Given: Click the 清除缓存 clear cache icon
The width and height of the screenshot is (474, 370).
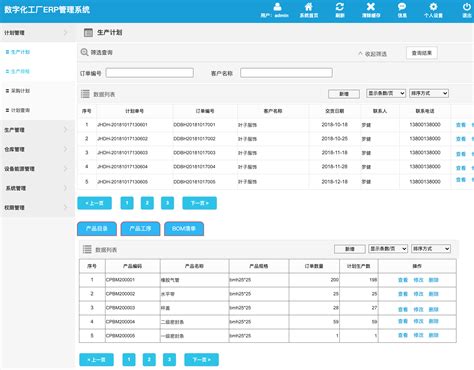Looking at the screenshot, I should click(x=371, y=7).
